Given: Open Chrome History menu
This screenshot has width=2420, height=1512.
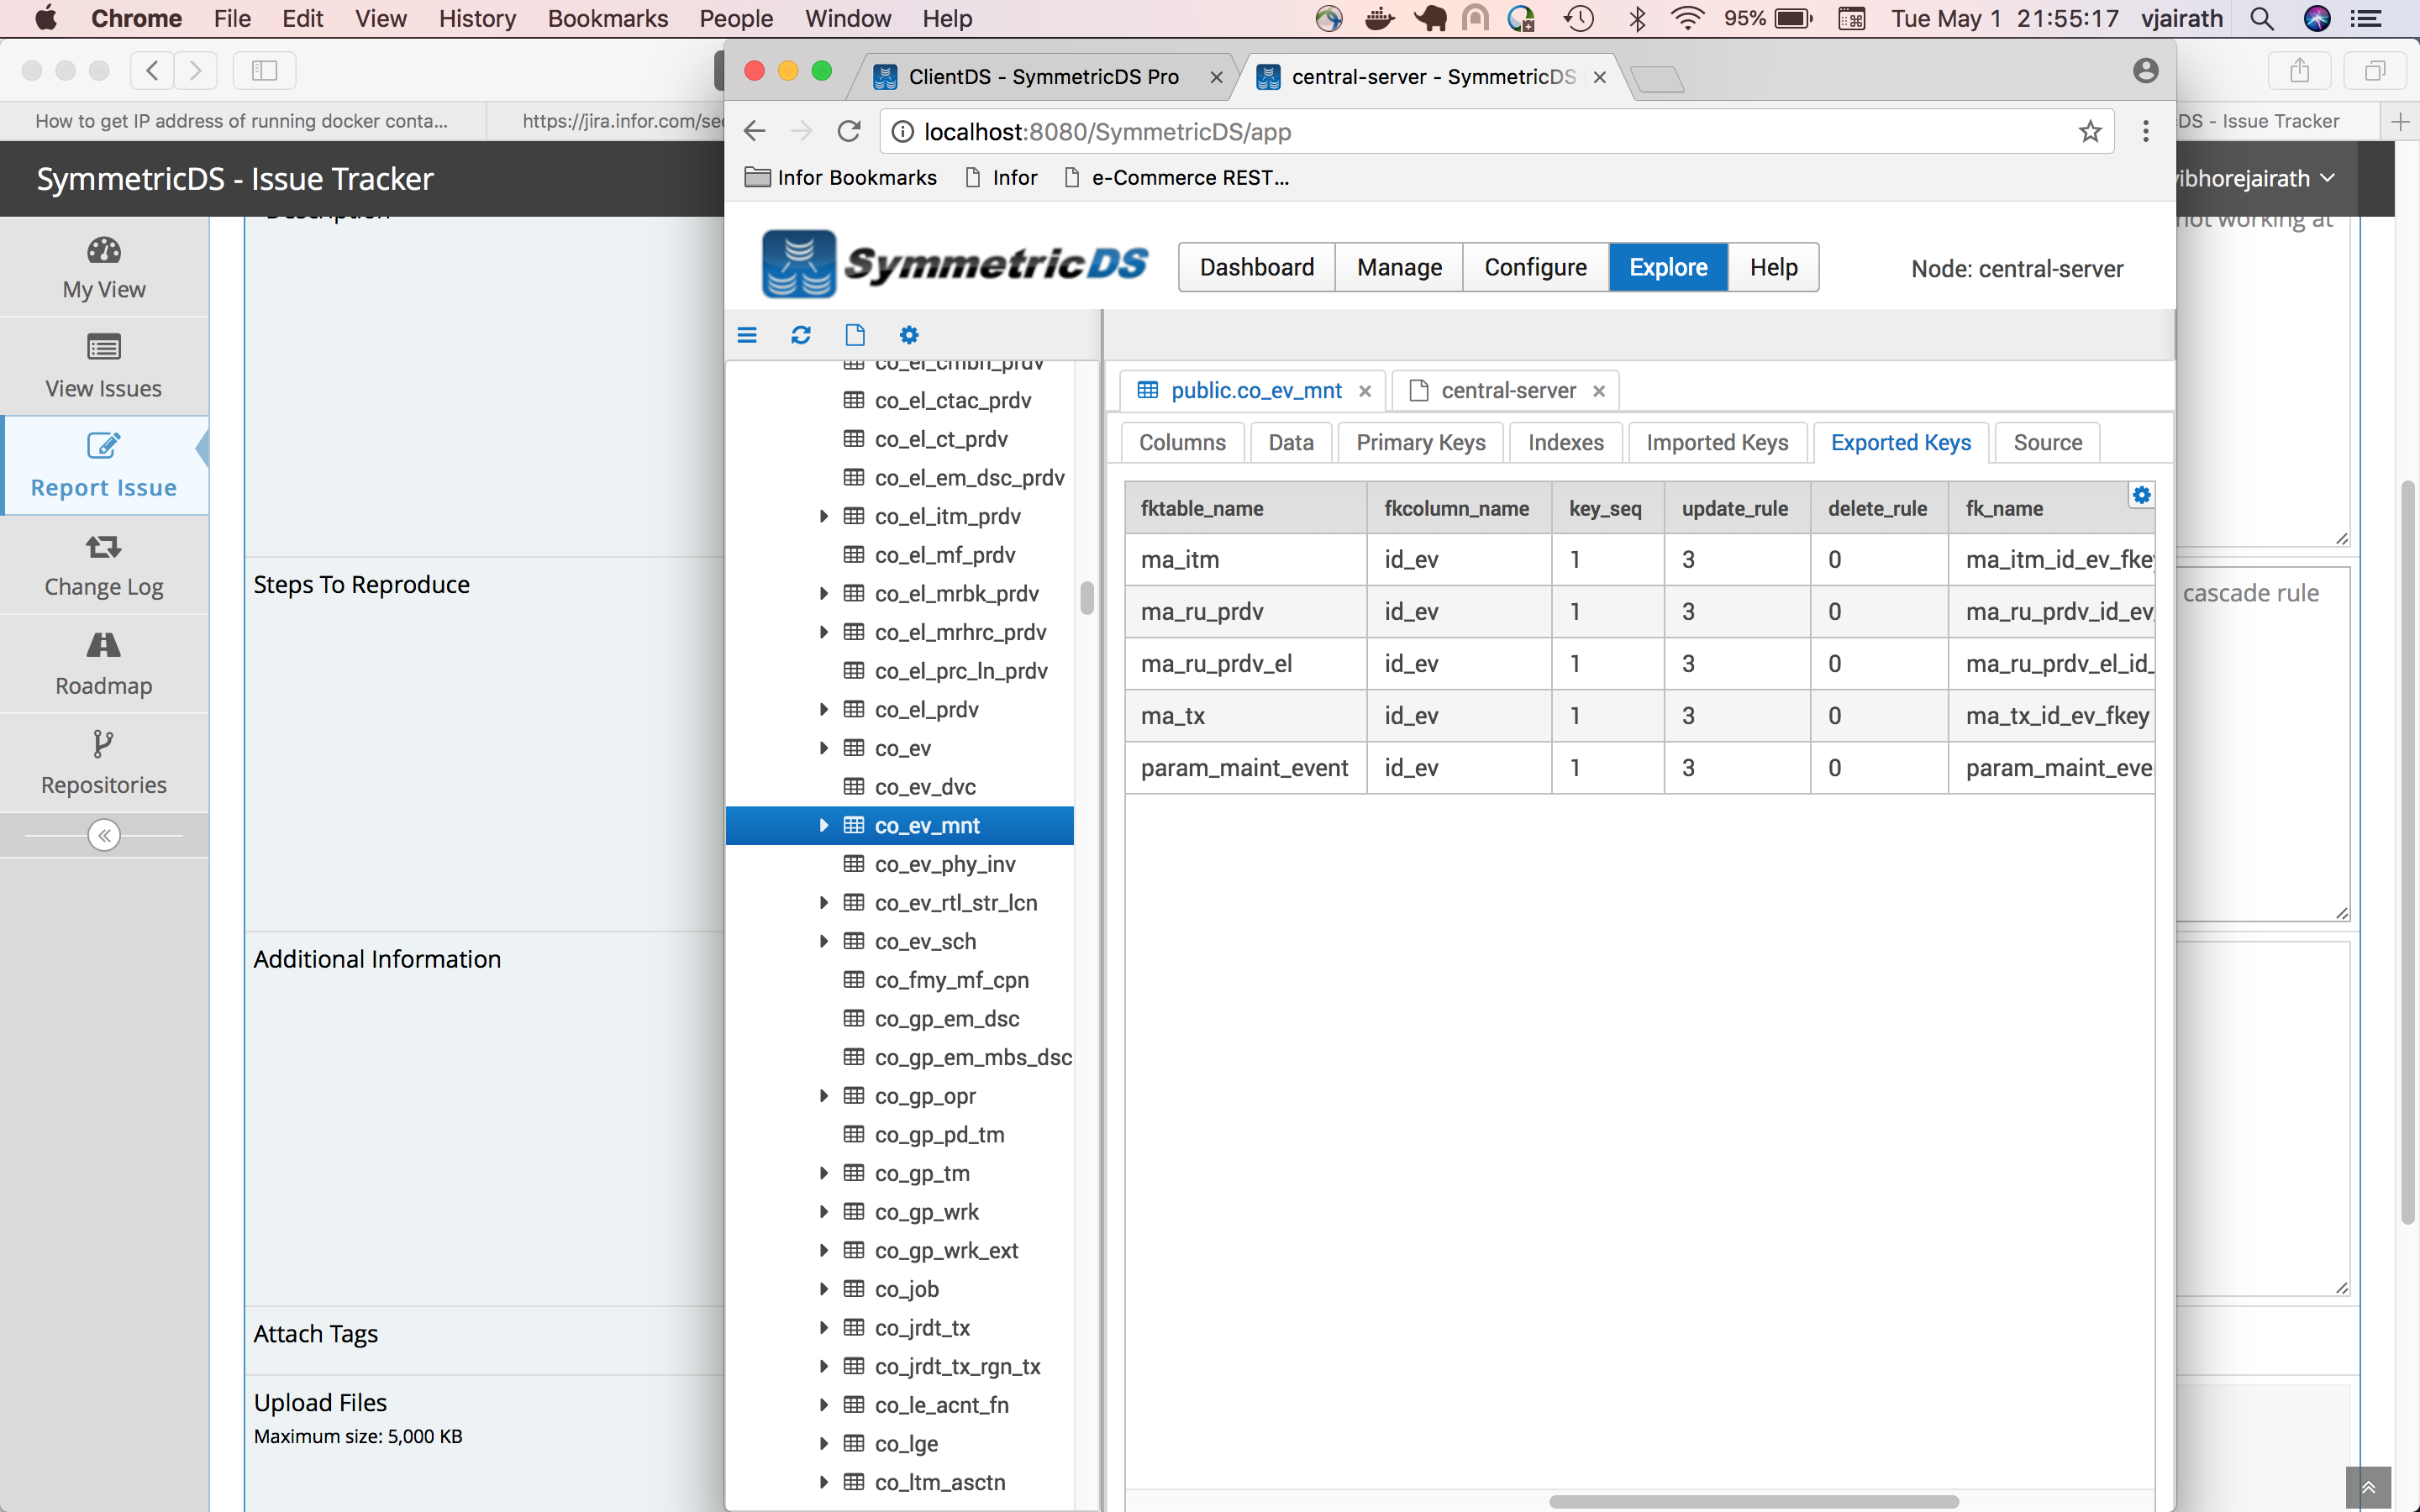Looking at the screenshot, I should [477, 19].
